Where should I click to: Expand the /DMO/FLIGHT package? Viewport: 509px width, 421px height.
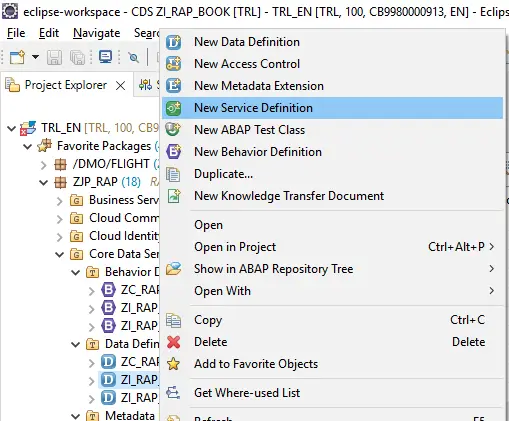click(43, 164)
